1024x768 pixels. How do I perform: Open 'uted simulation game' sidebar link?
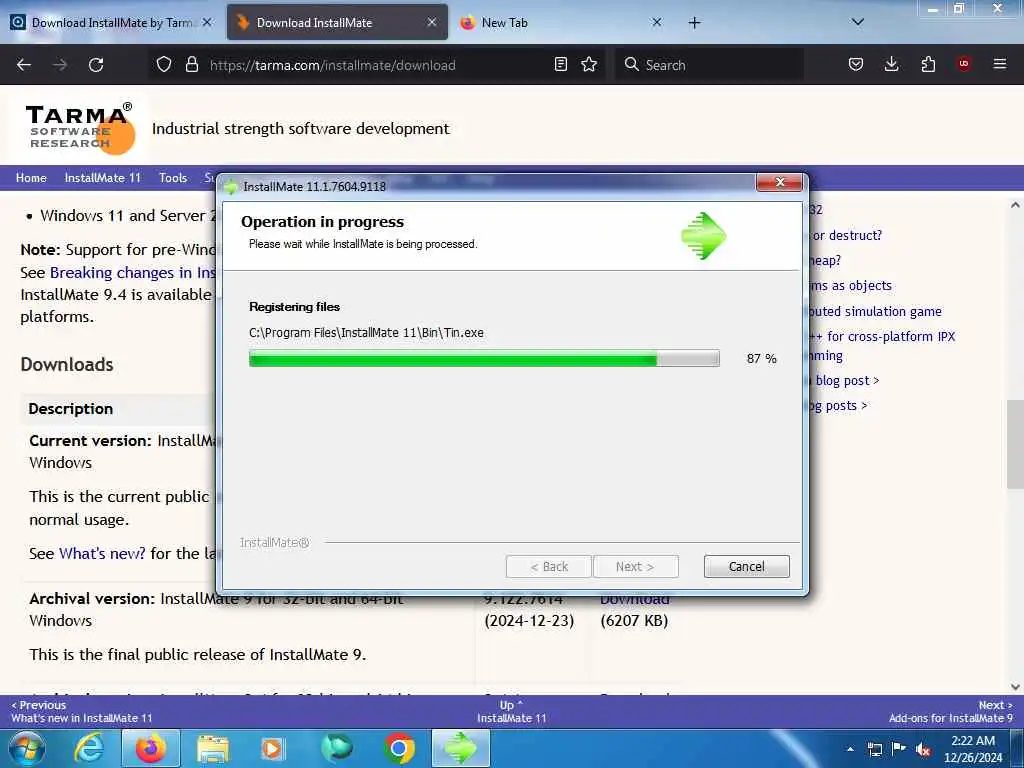pos(875,312)
